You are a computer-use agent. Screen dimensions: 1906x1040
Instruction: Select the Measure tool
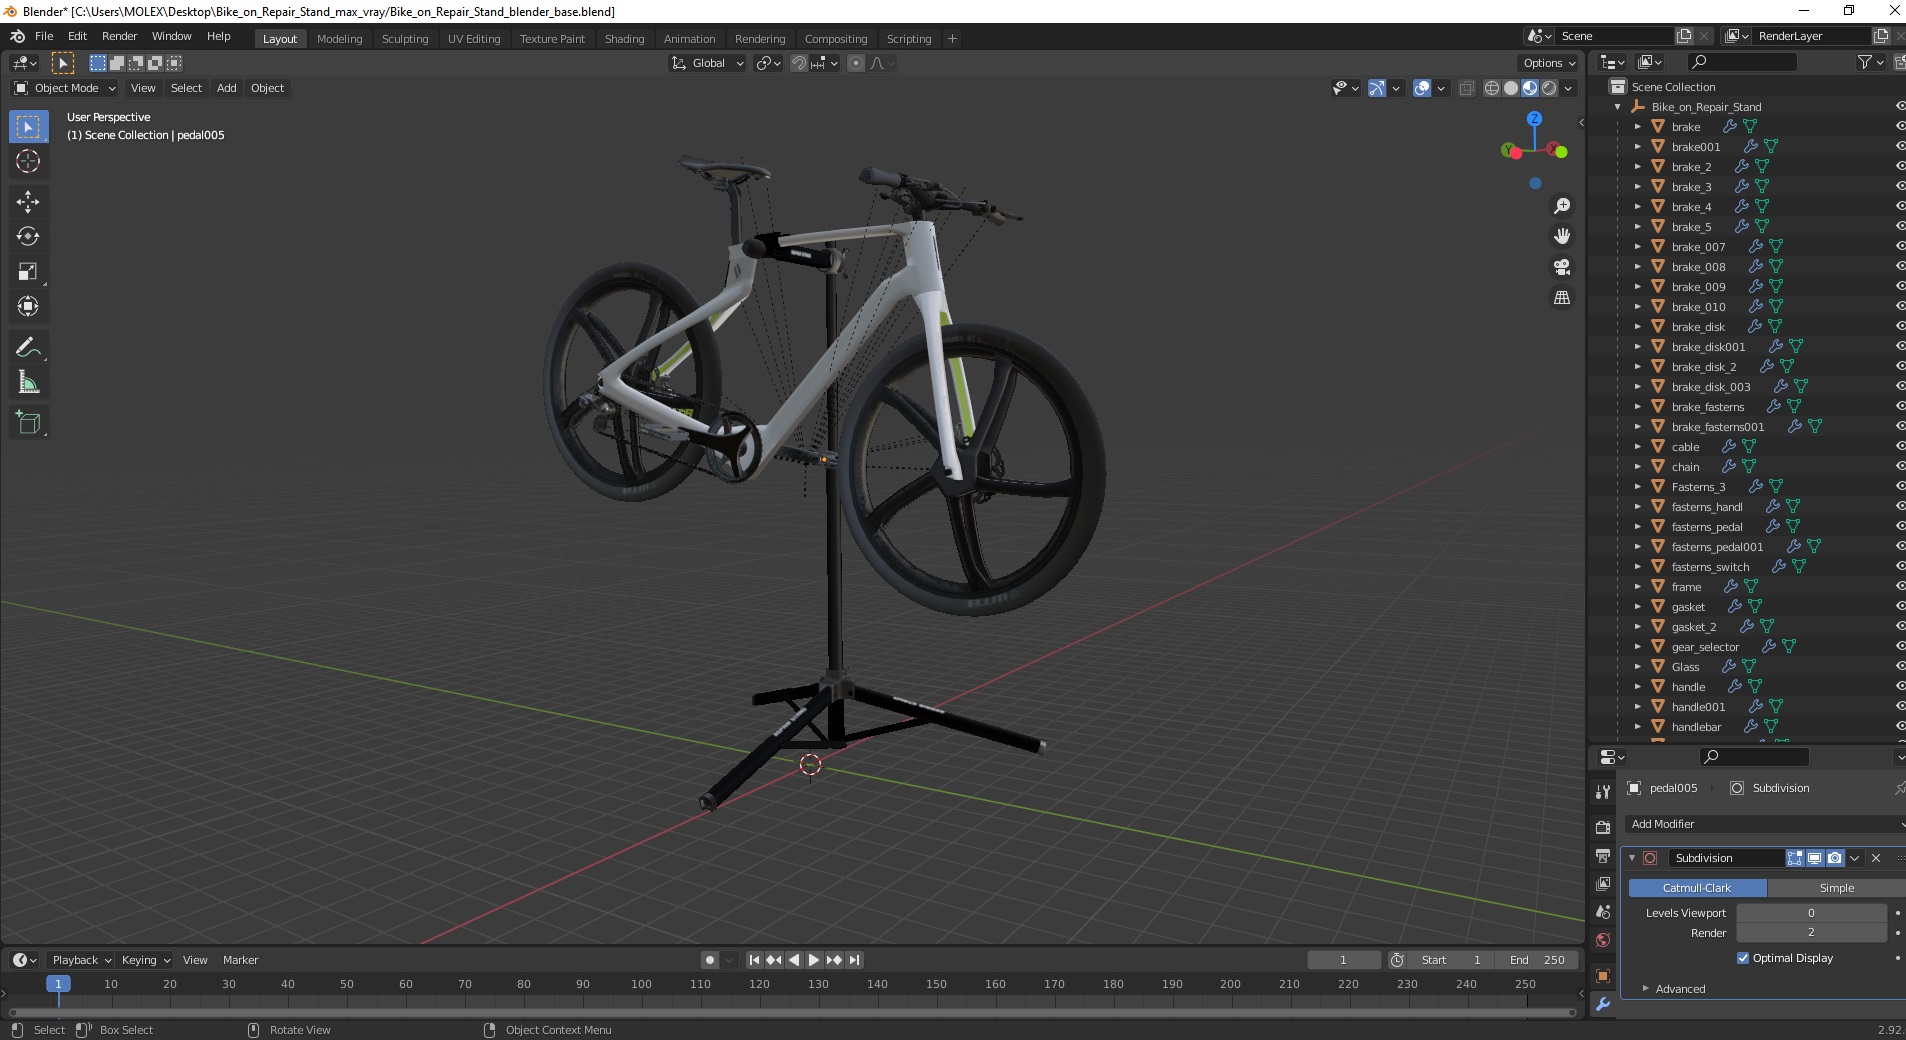point(28,383)
